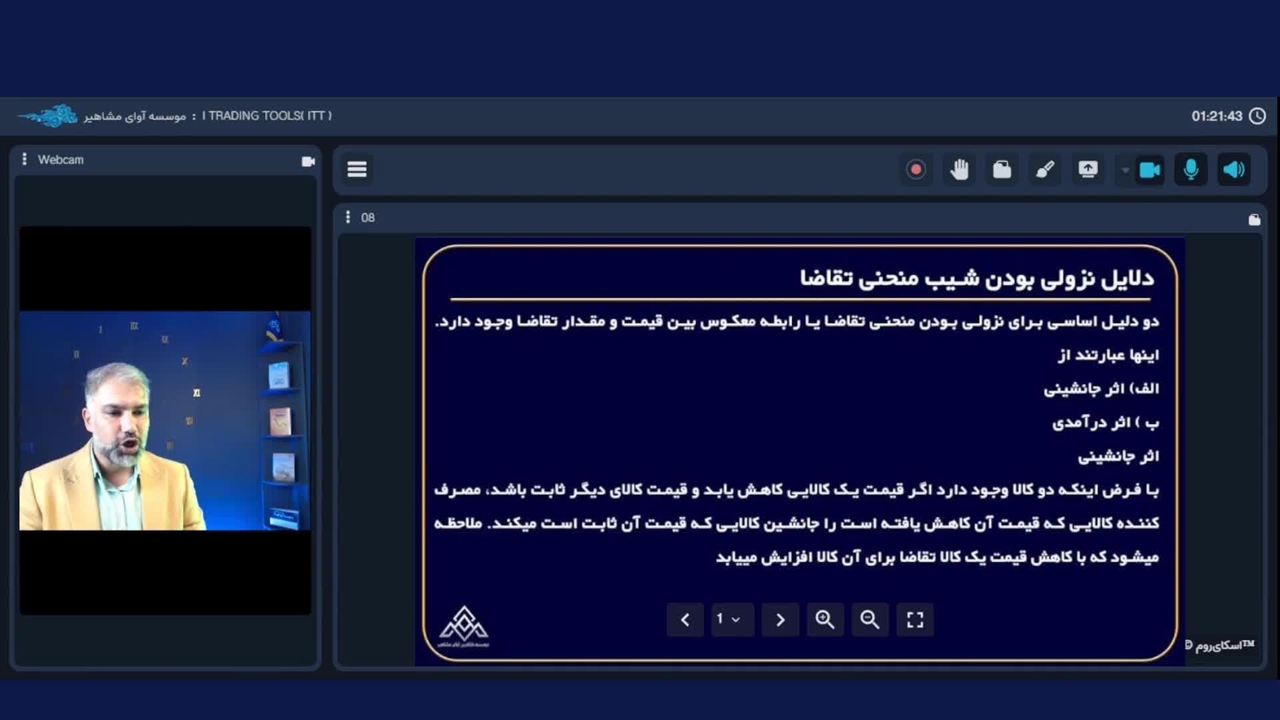Enter fullscreen slide view
The image size is (1280, 720).
(915, 620)
